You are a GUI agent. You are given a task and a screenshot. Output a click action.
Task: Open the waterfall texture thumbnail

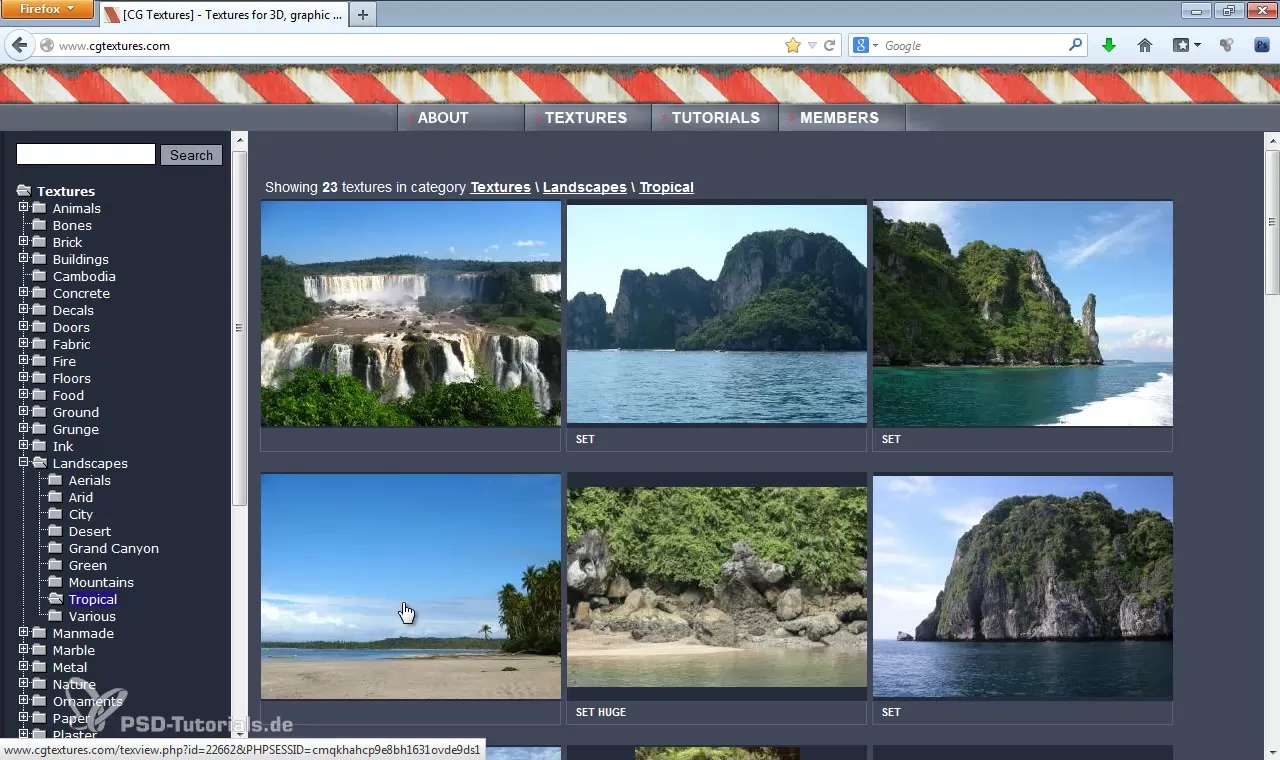coord(411,314)
